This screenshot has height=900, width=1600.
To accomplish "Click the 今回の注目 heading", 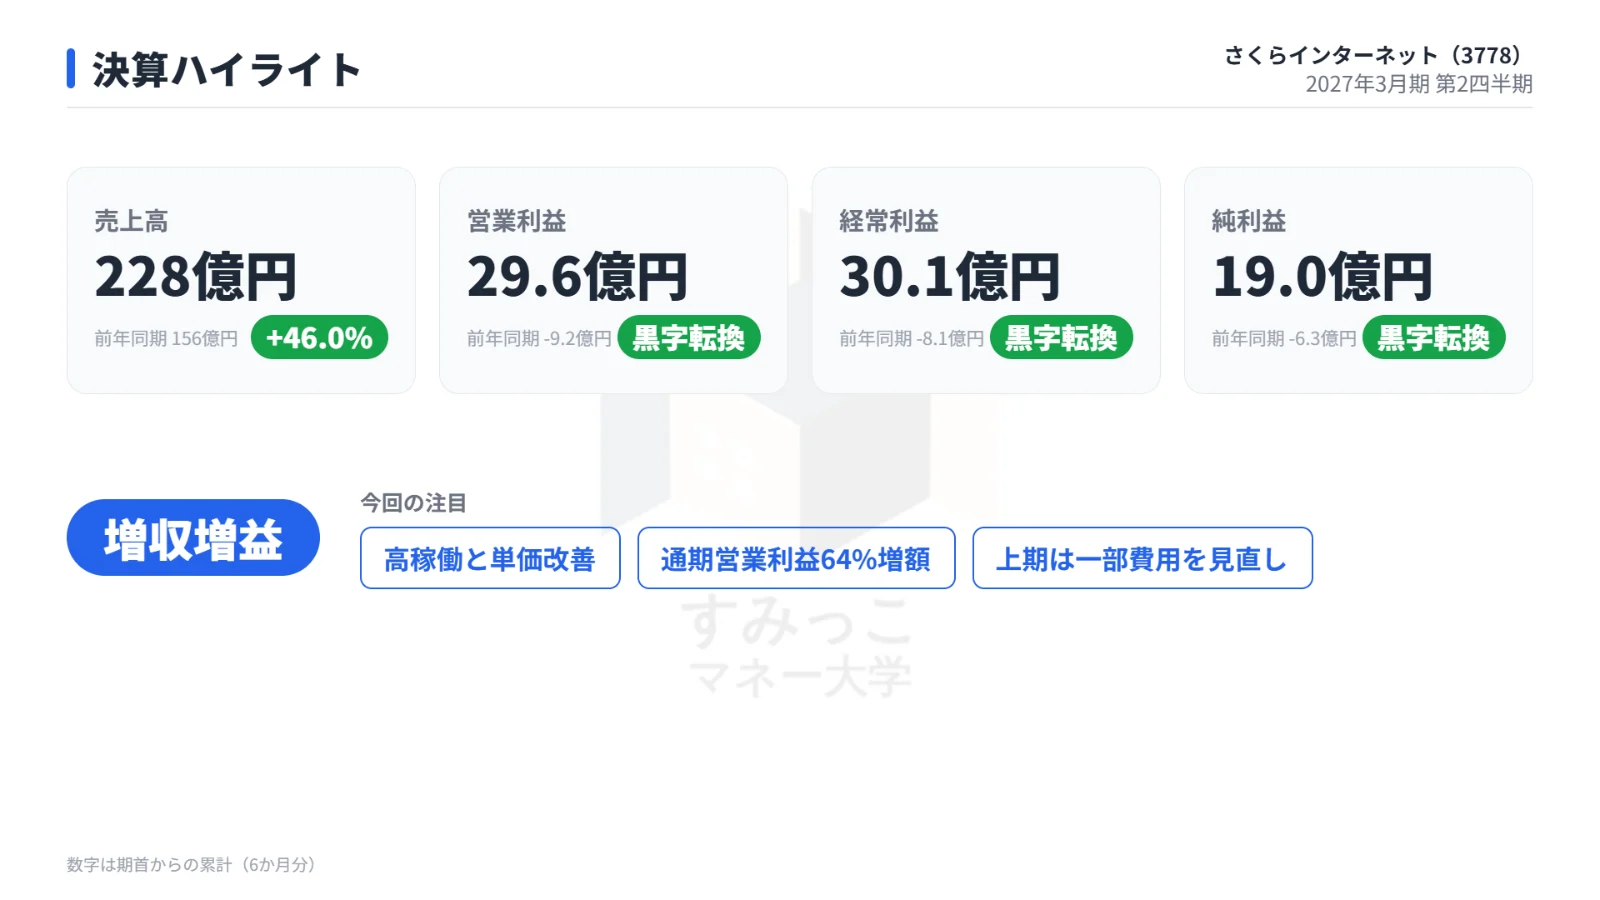I will point(413,503).
